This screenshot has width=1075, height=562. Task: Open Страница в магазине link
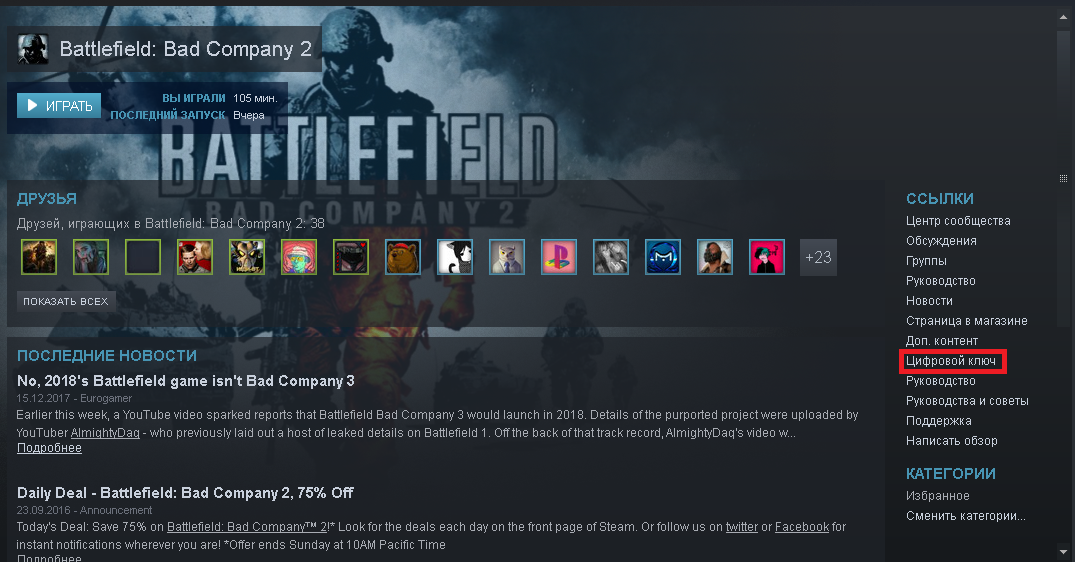click(x=966, y=321)
